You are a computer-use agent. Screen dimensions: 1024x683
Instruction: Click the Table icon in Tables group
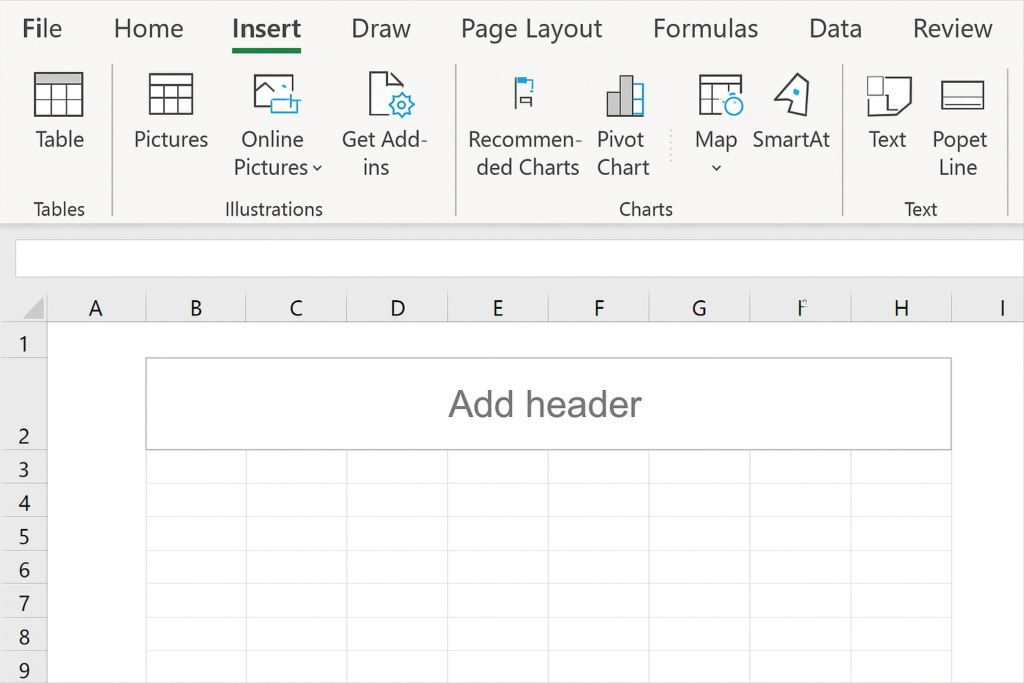(x=59, y=96)
